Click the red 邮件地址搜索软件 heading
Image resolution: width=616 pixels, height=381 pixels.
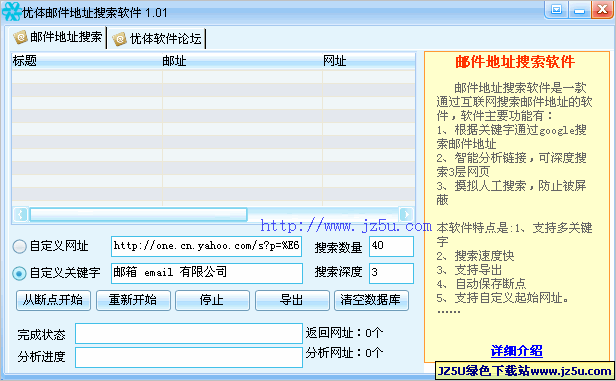(x=515, y=62)
